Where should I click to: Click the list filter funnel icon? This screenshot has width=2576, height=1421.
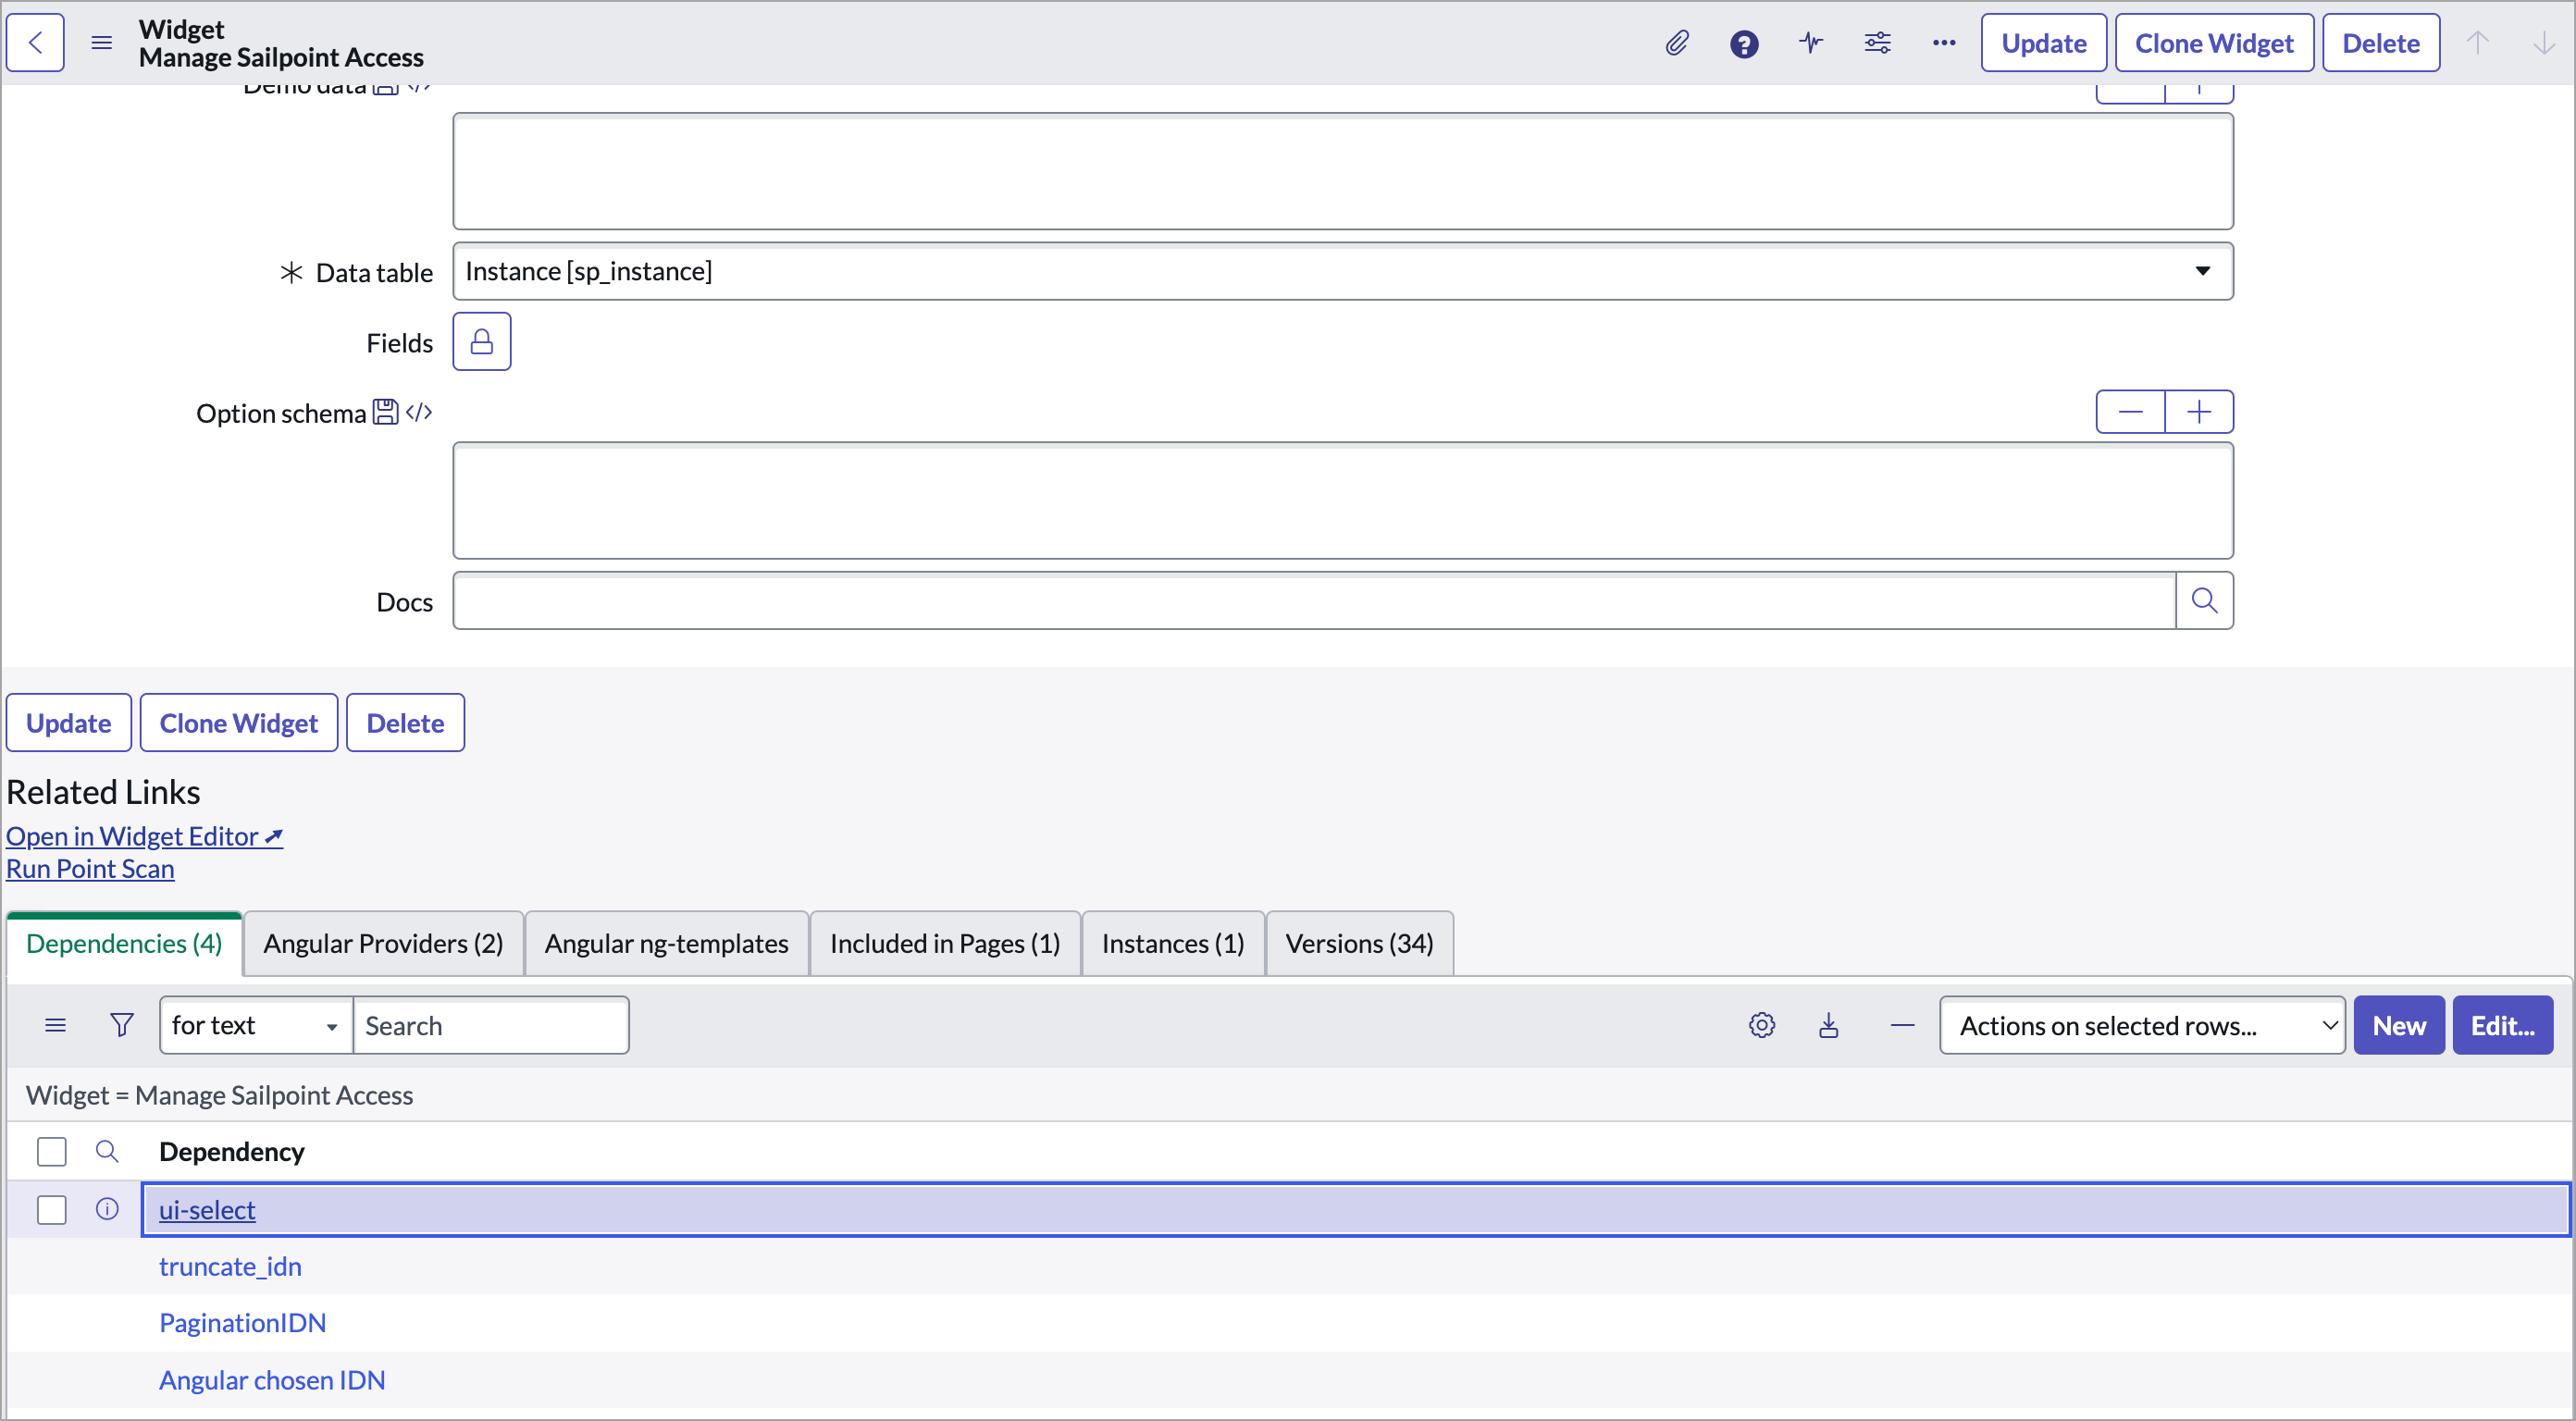(122, 1025)
